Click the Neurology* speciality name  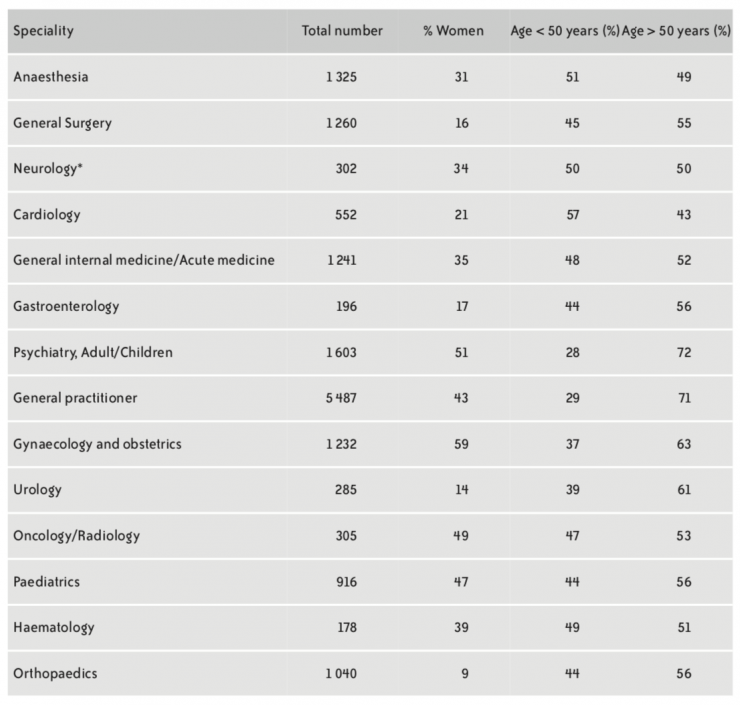coord(46,169)
